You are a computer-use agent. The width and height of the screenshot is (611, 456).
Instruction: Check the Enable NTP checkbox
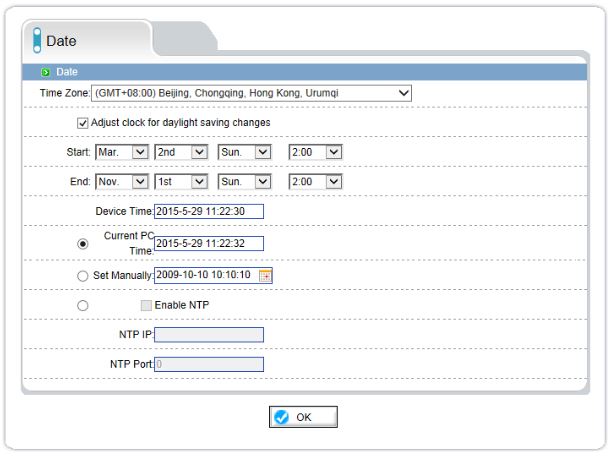tap(146, 306)
